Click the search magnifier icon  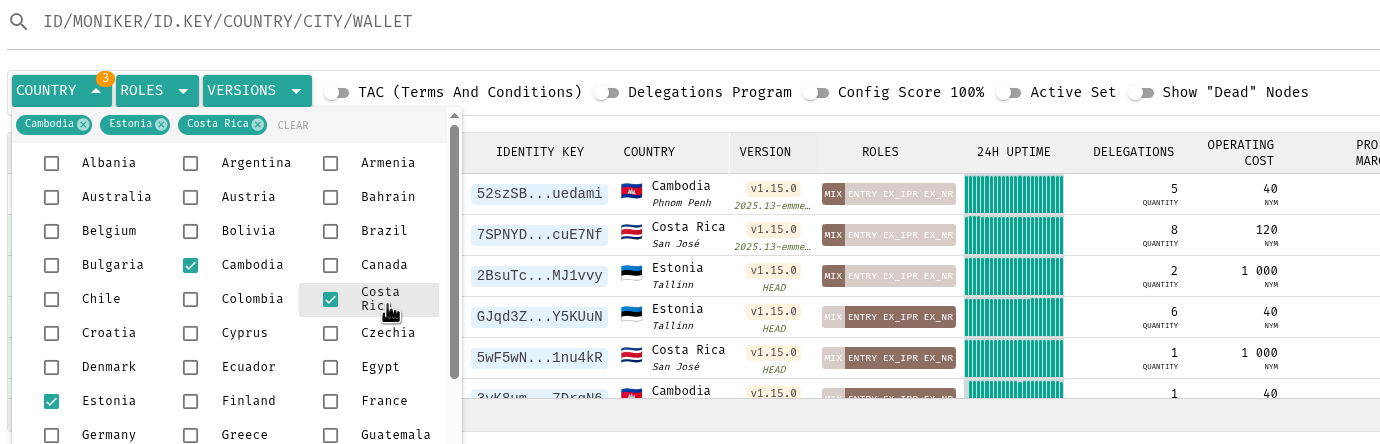click(x=18, y=22)
